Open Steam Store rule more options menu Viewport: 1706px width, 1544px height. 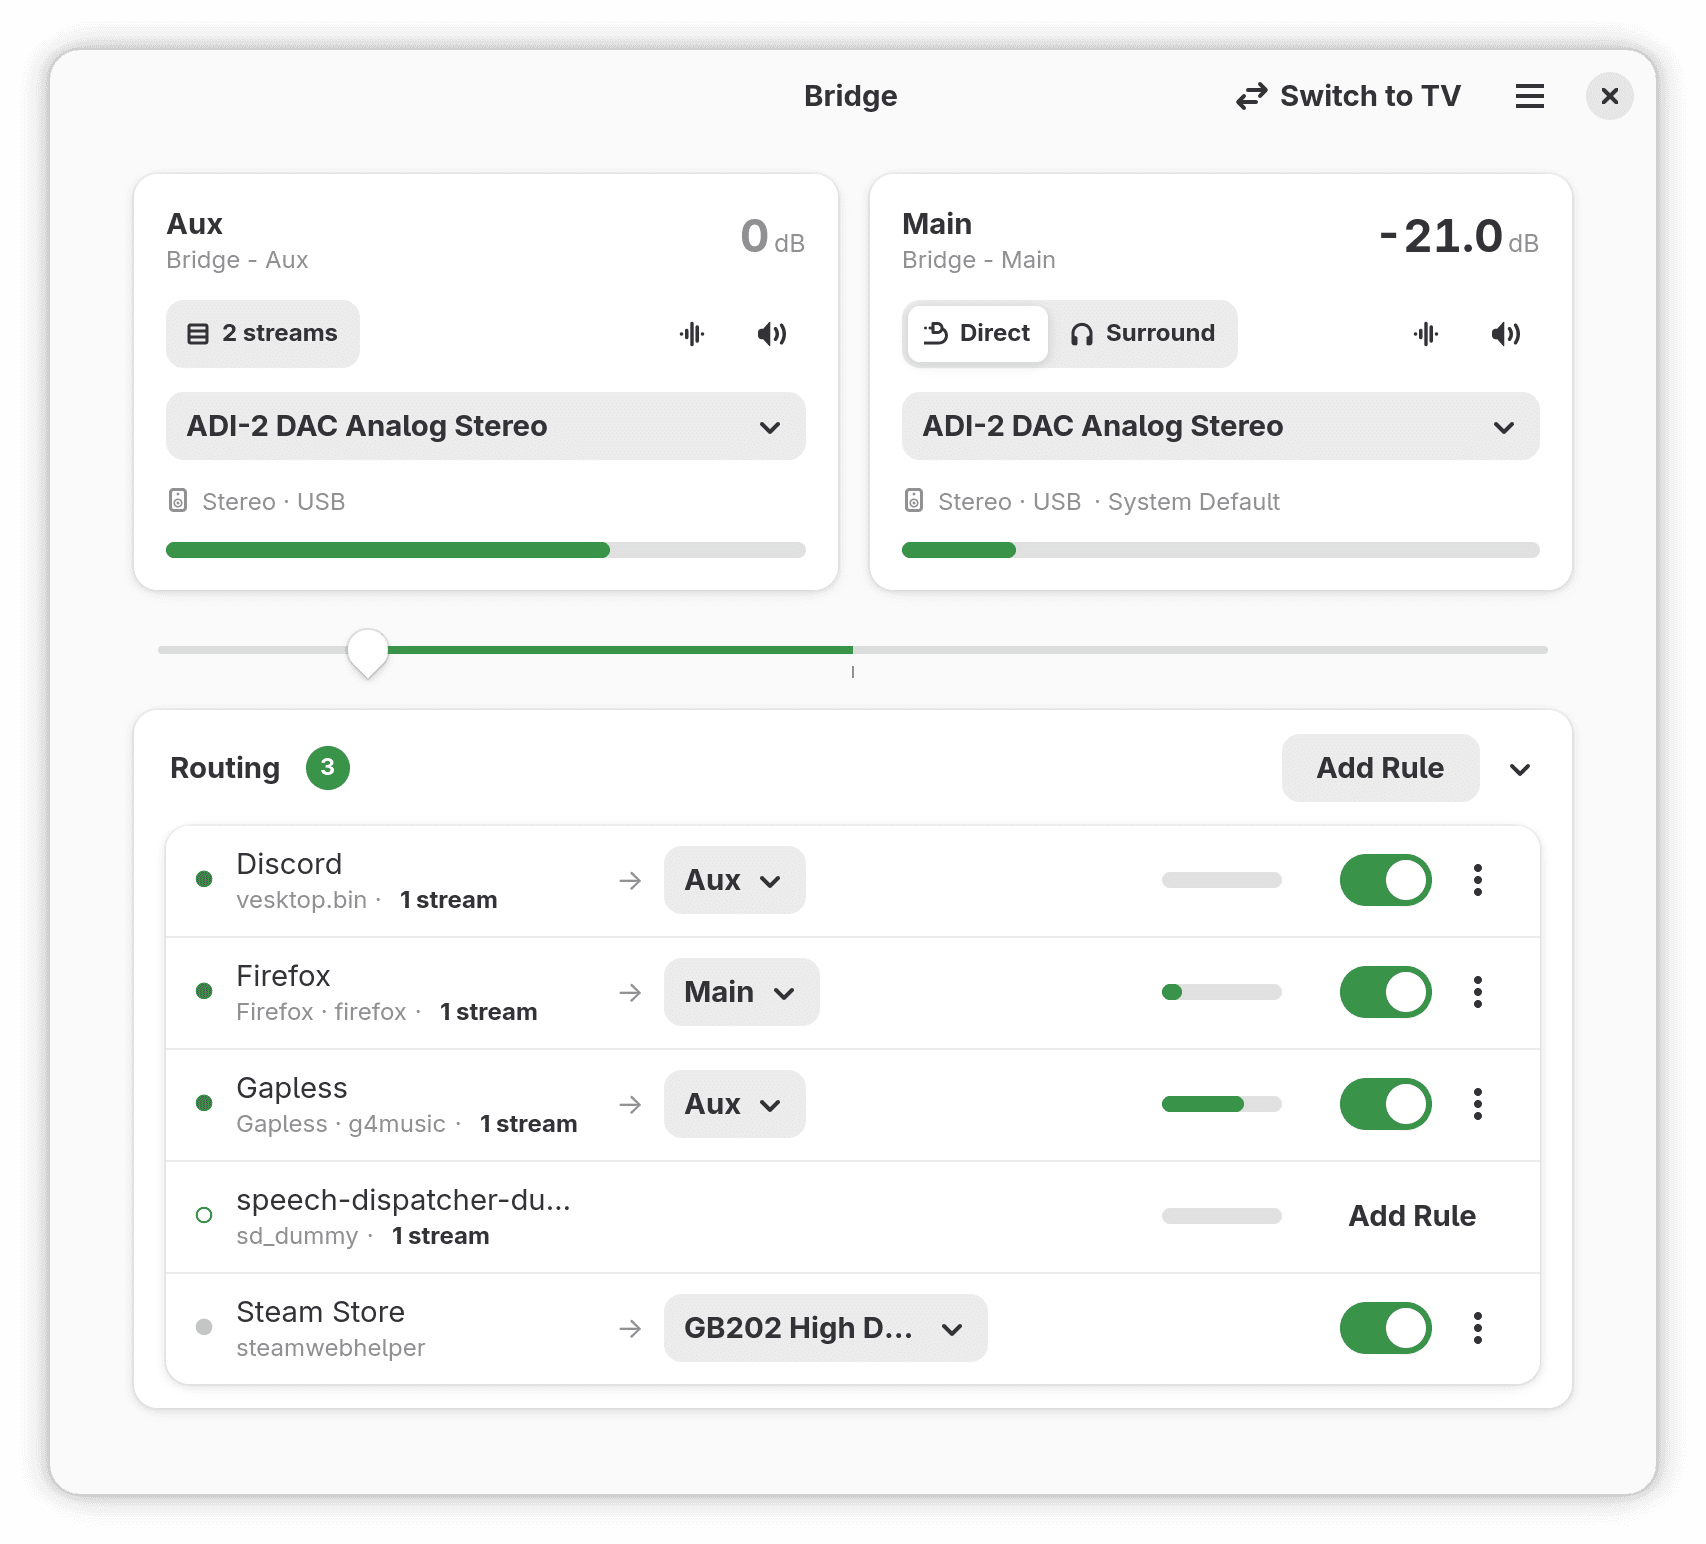[1478, 1328]
